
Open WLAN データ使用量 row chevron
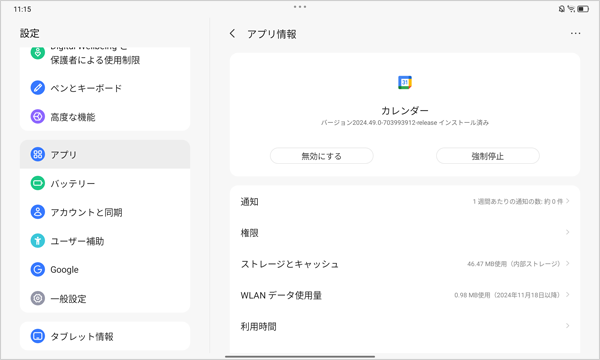click(x=567, y=295)
